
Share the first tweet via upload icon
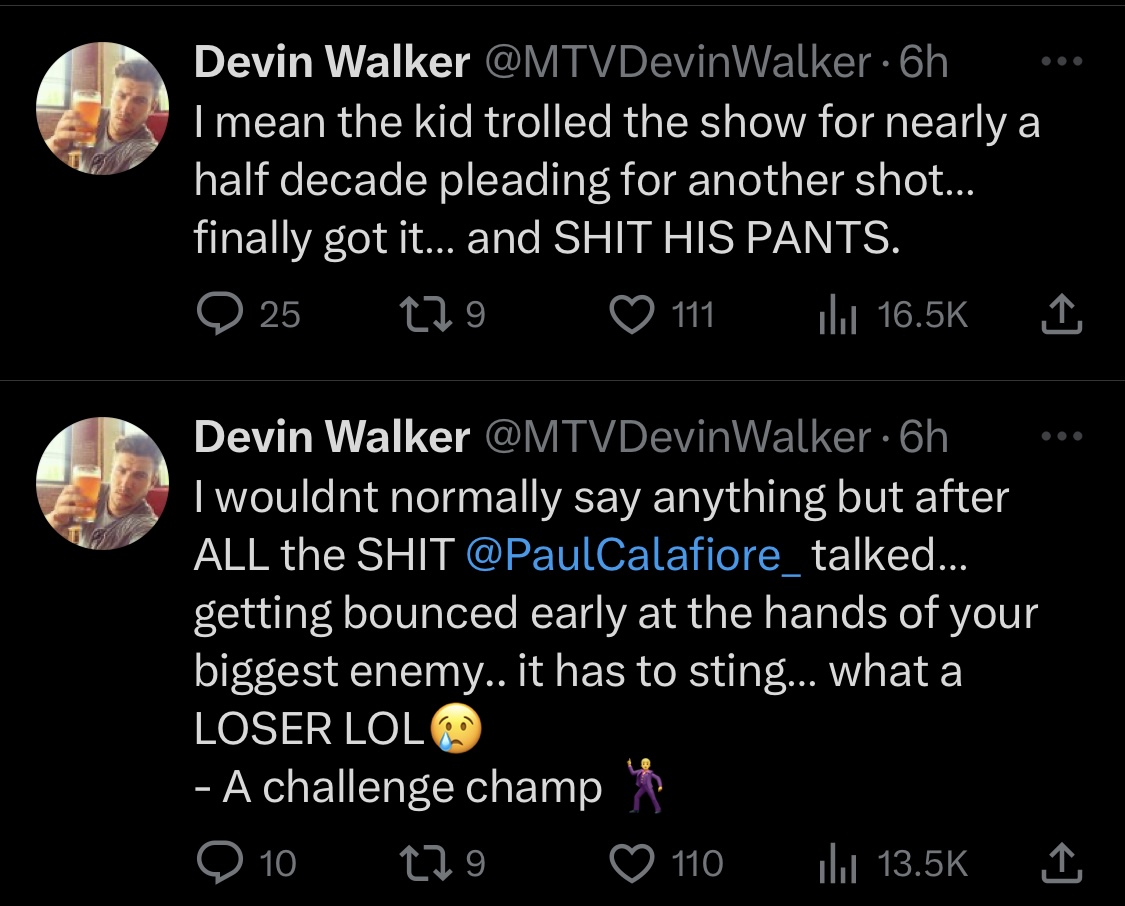click(1061, 315)
